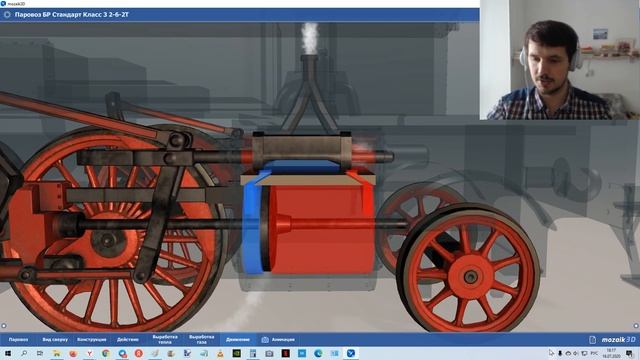Screen dimensions: 640x360
Task: Open the red-black square taskbar app
Action: tap(285, 353)
